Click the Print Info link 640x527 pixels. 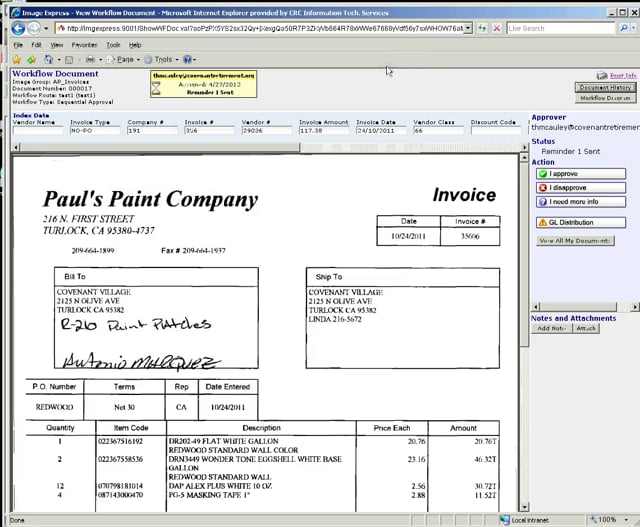pos(623,76)
